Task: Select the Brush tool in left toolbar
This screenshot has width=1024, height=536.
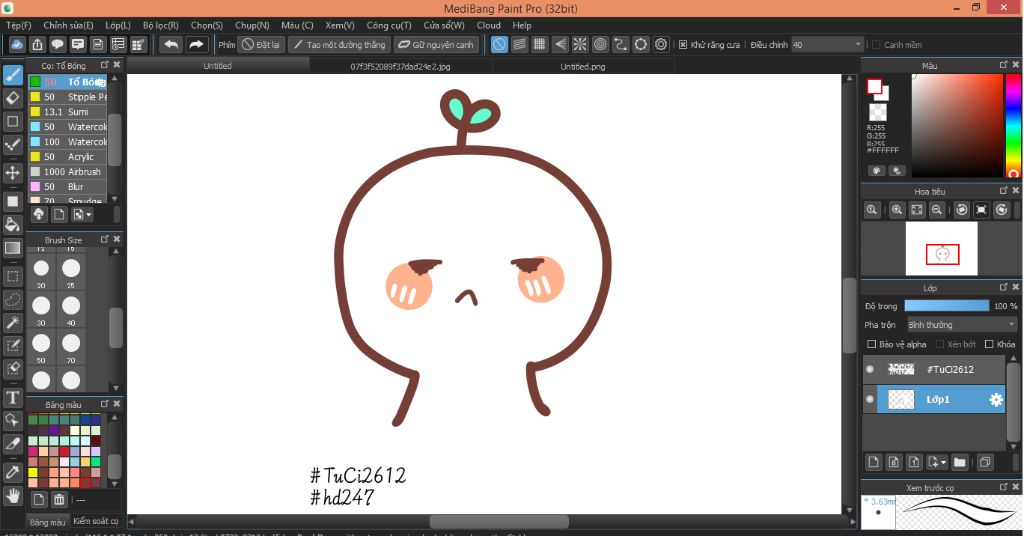Action: [12, 74]
